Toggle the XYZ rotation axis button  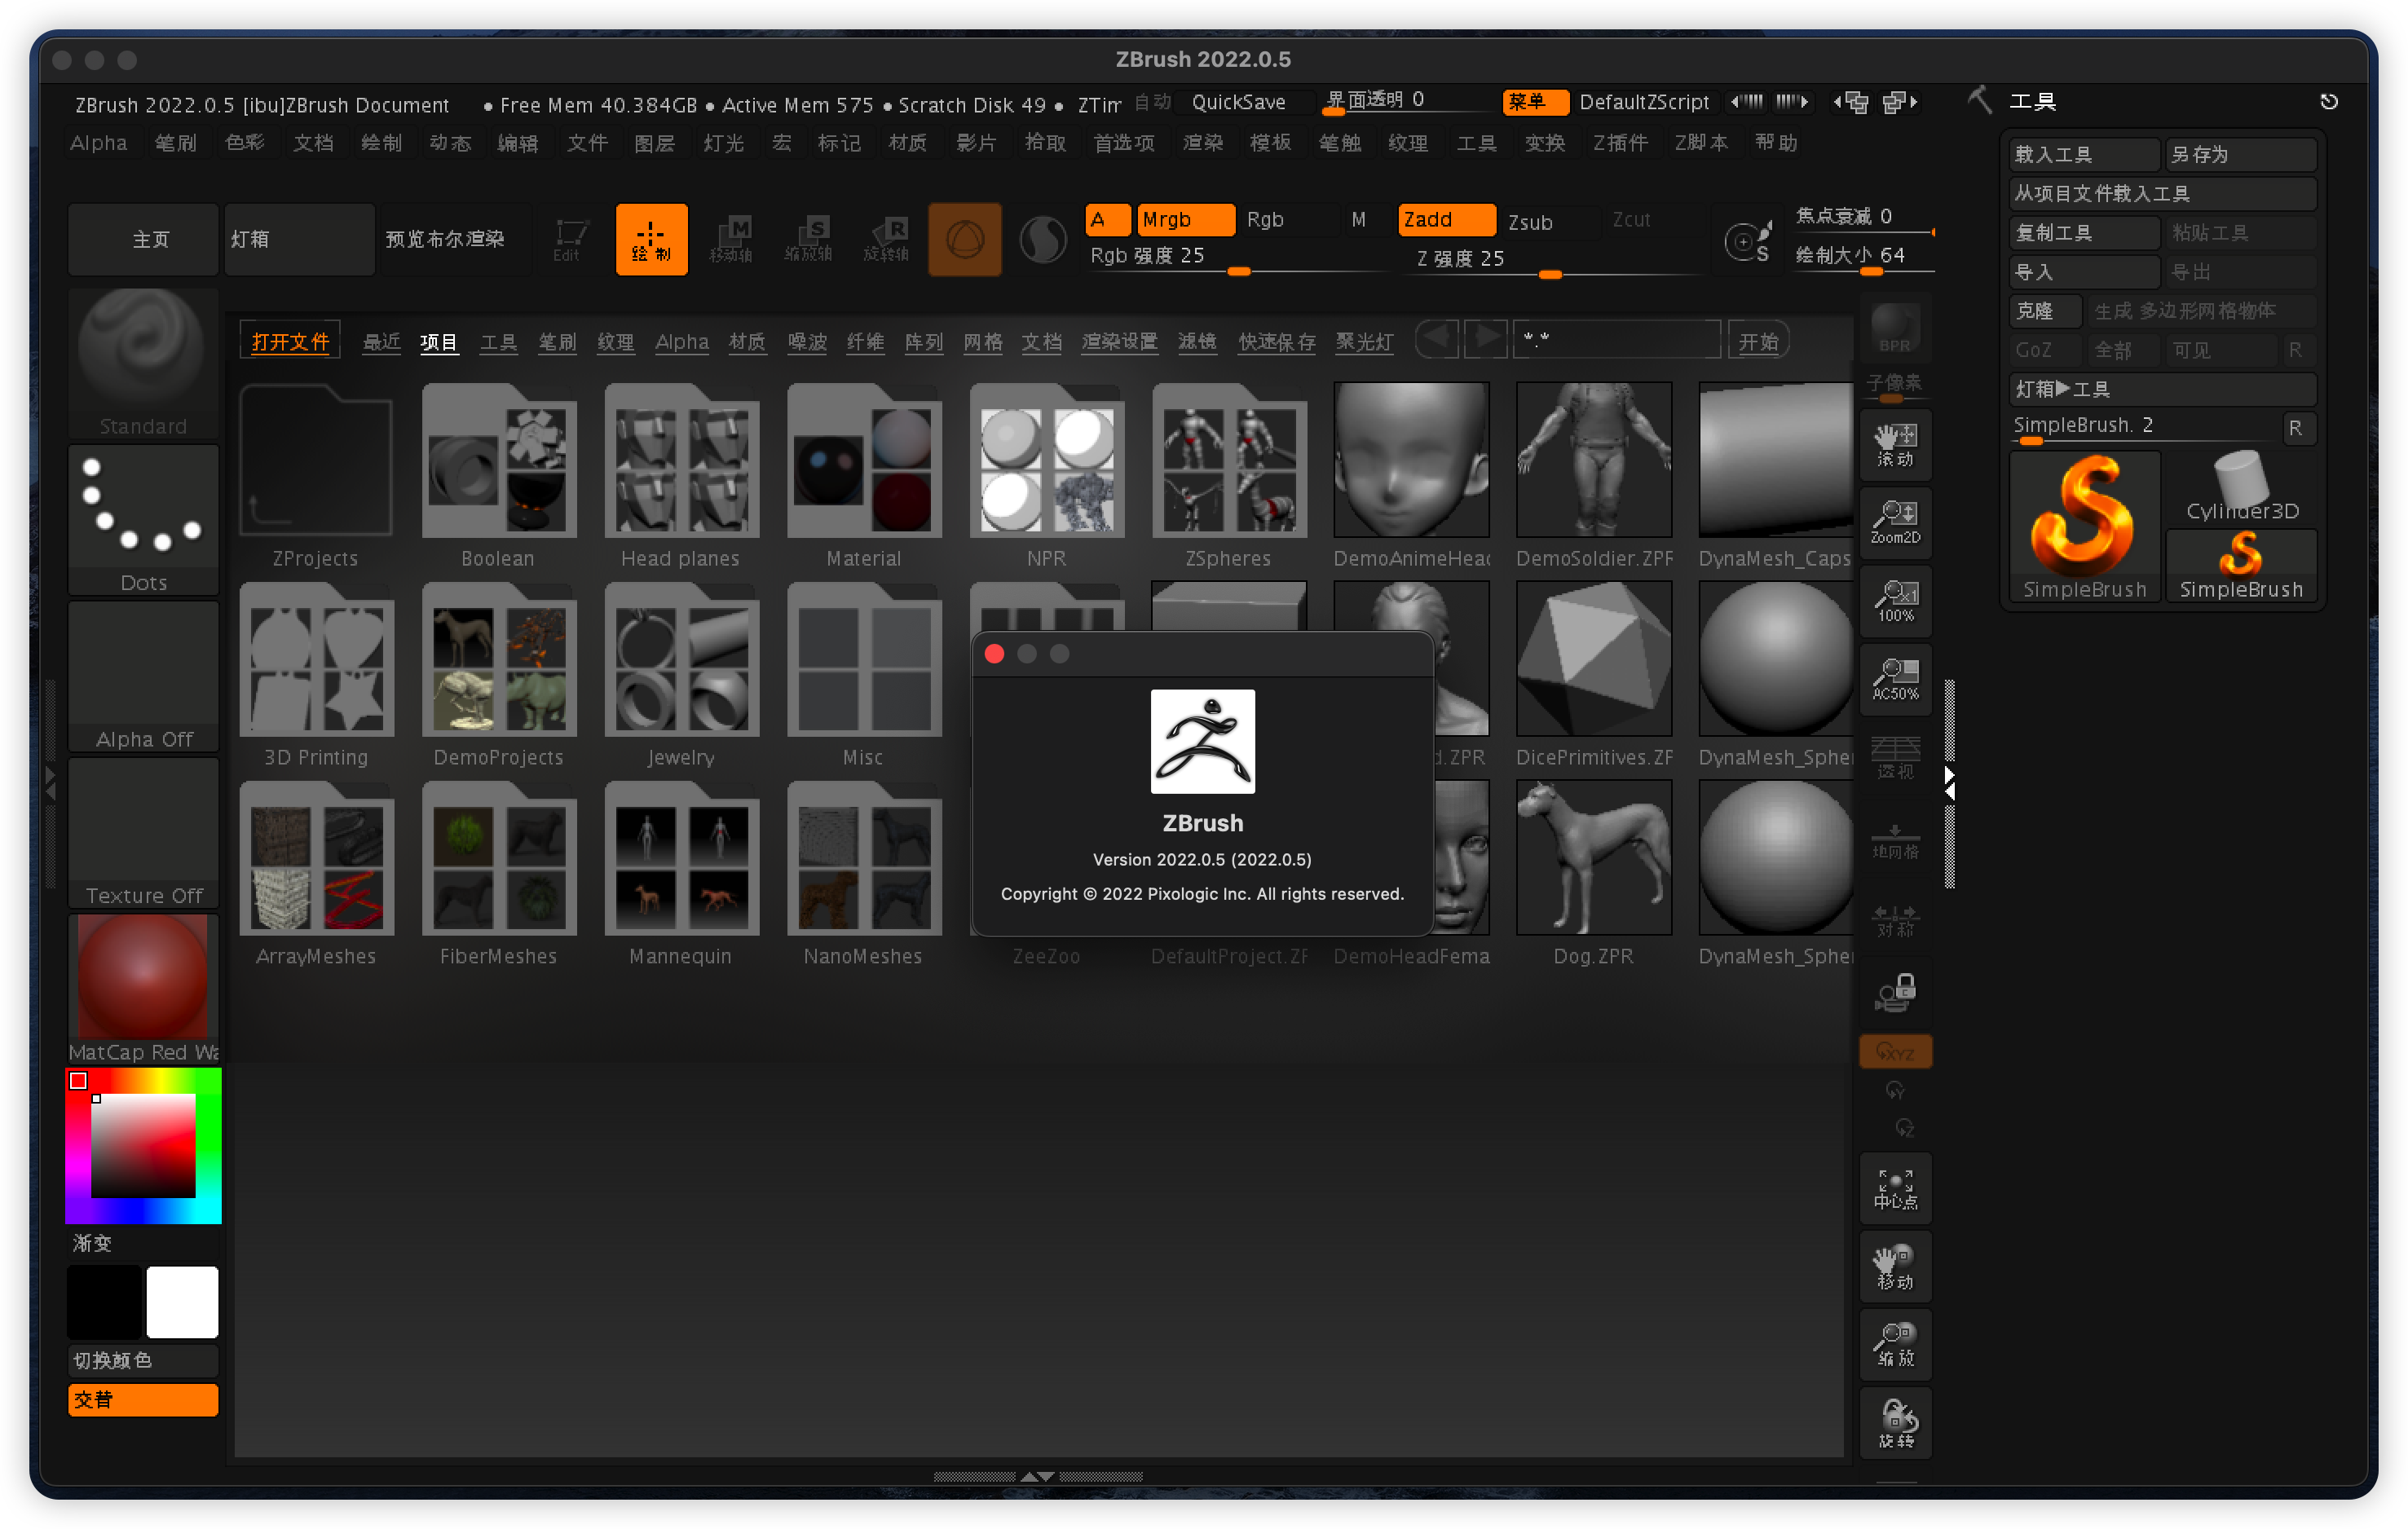pos(1895,1052)
